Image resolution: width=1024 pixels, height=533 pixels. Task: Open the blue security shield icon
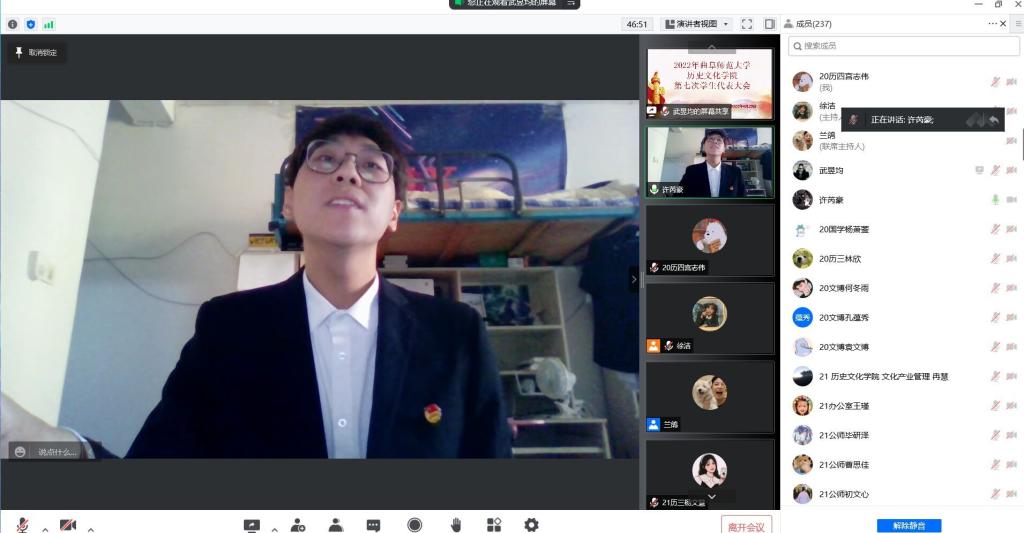(30, 24)
